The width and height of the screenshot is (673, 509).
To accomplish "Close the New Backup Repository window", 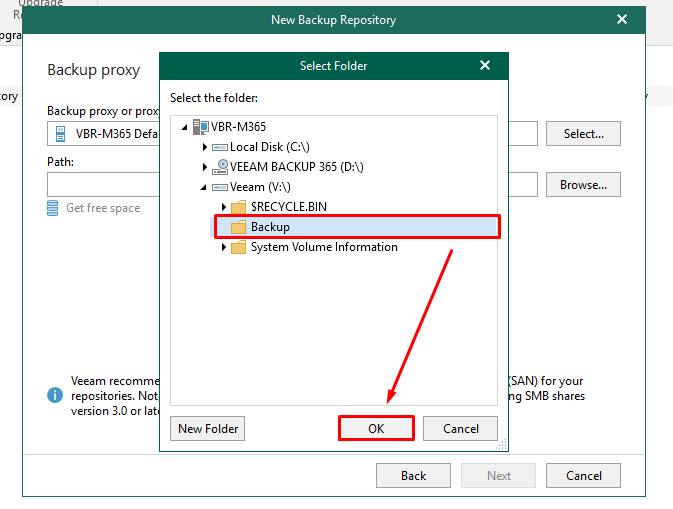I will tap(621, 19).
